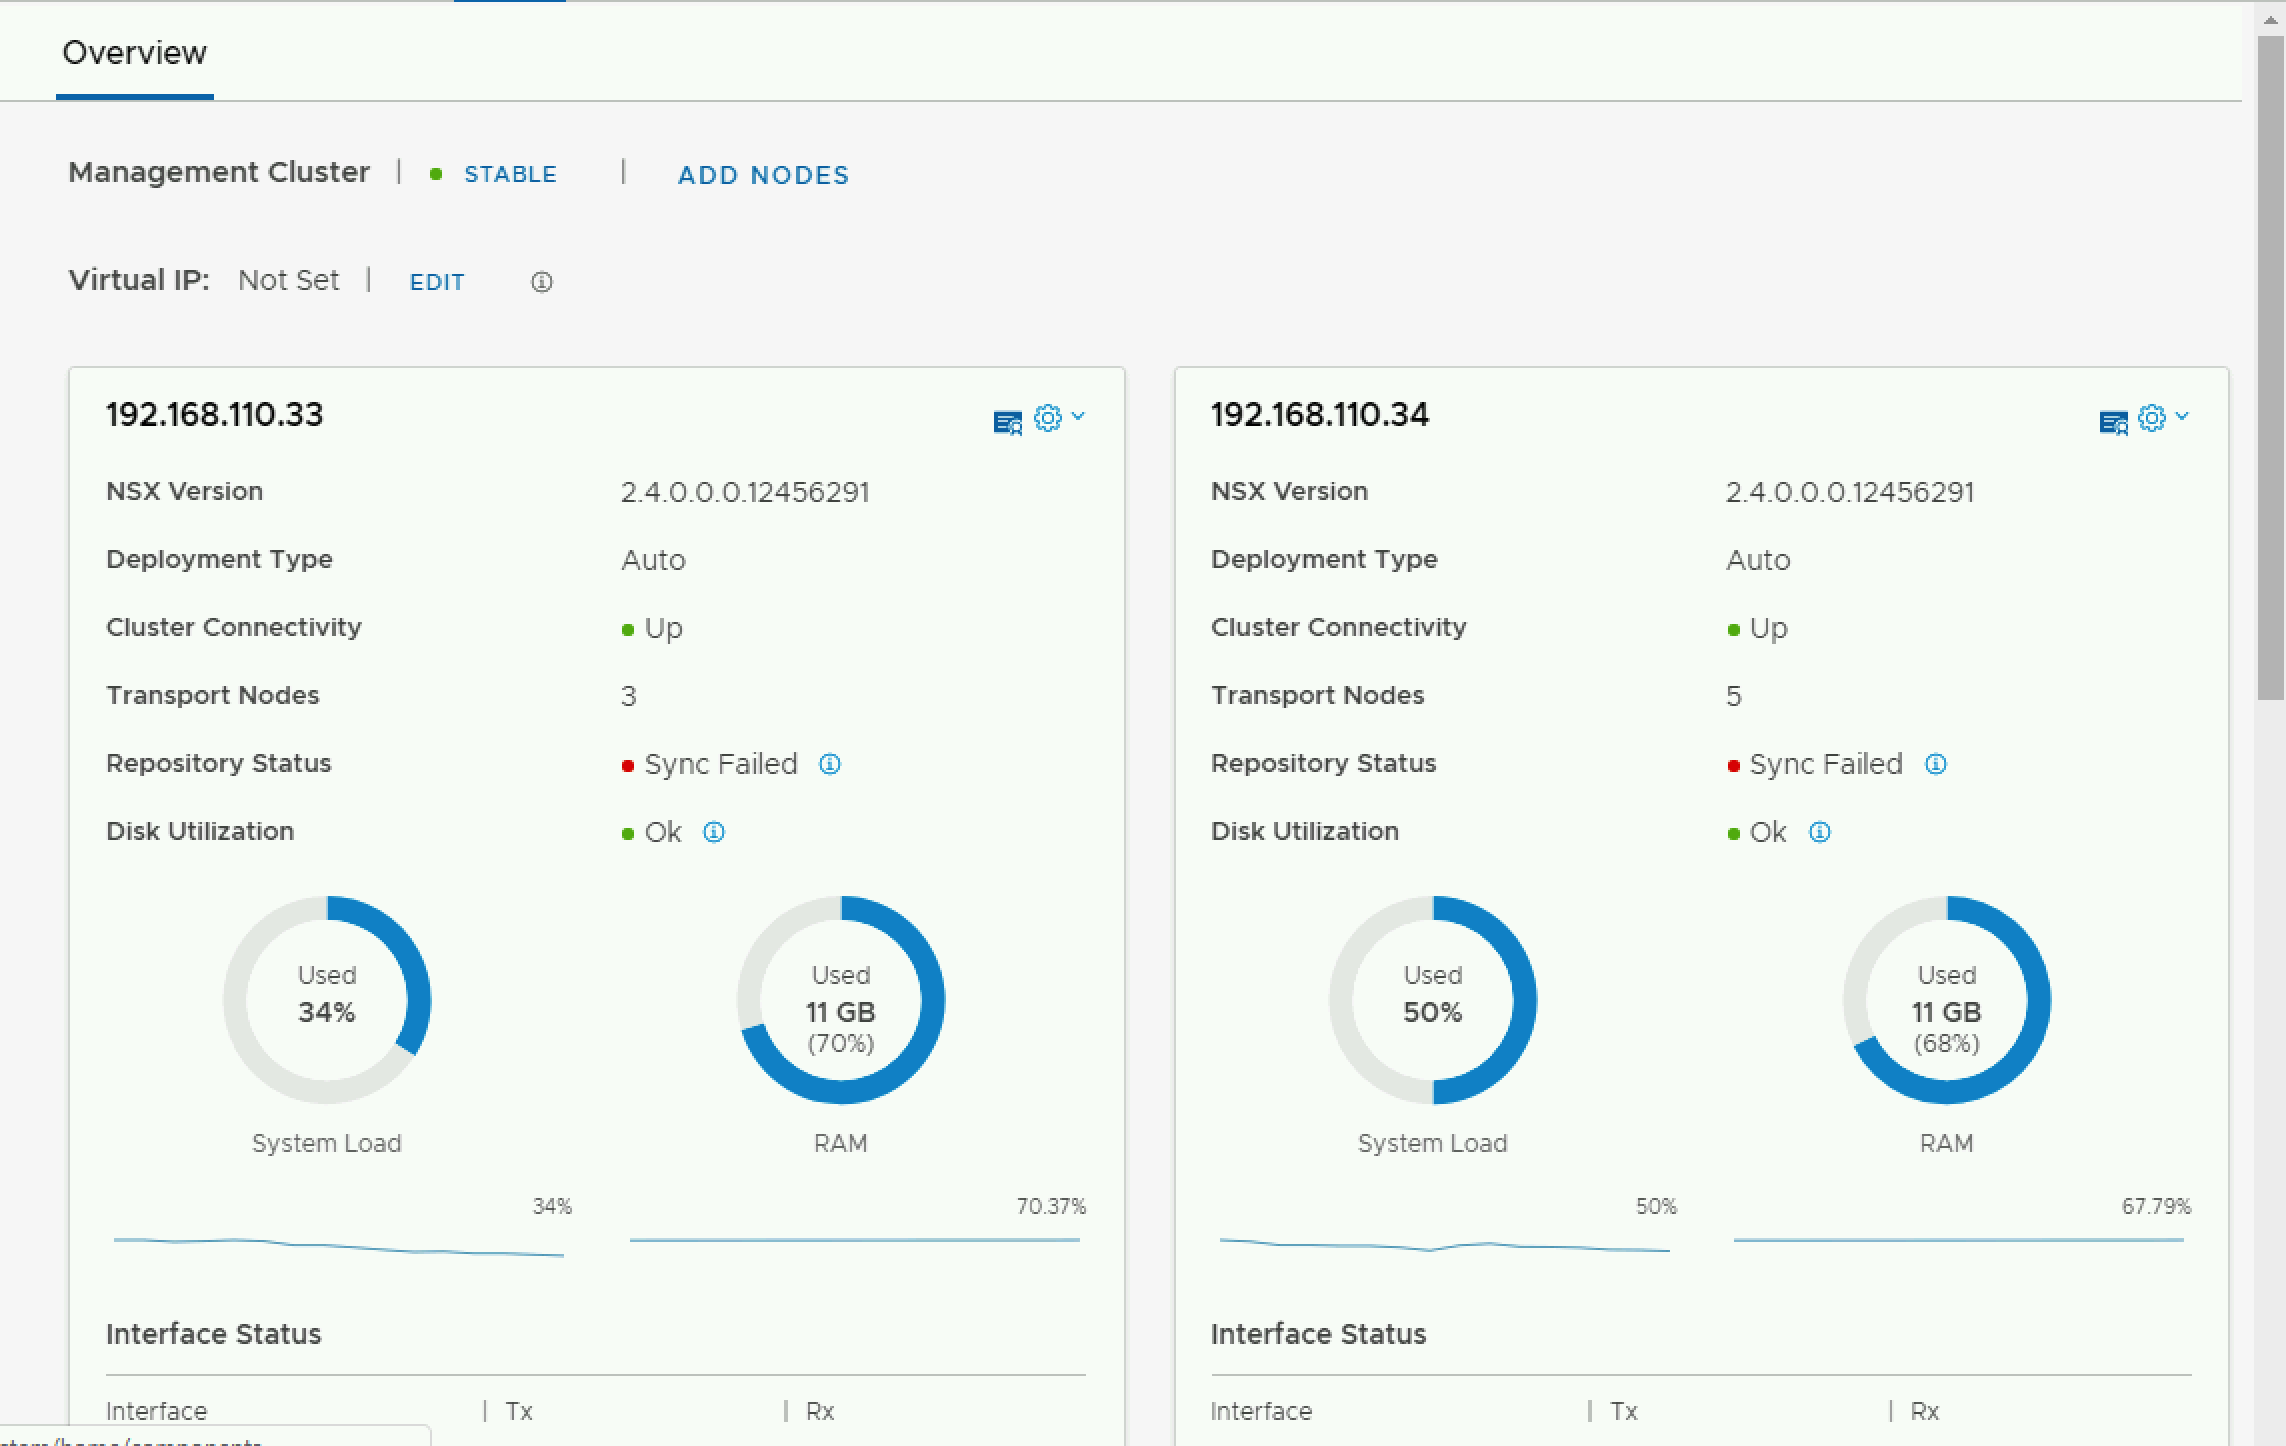This screenshot has width=2286, height=1446.
Task: Click System Load 34% donut chart
Action: tap(327, 1000)
